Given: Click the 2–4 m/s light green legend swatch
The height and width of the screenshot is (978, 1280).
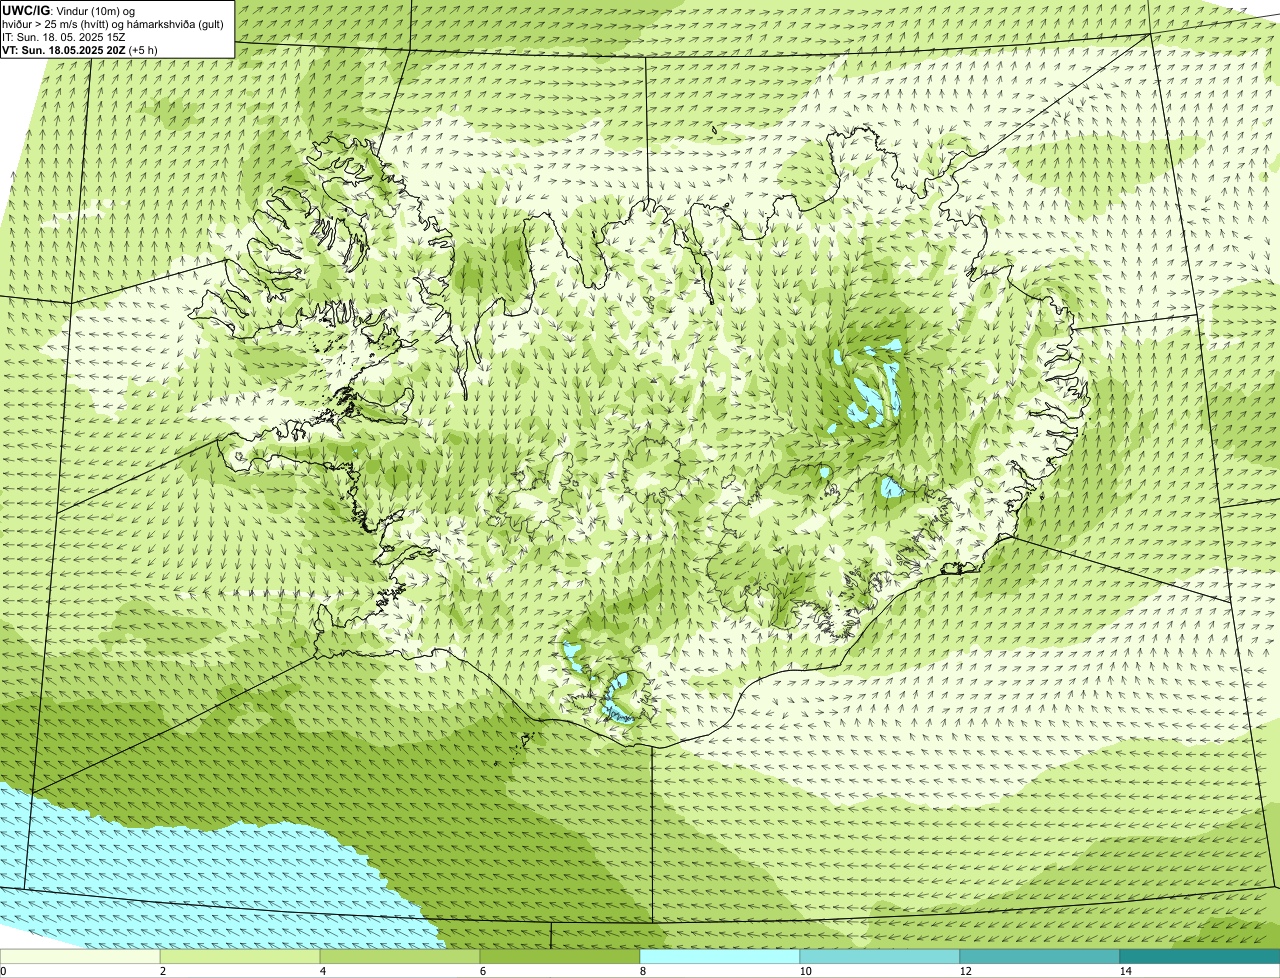Looking at the screenshot, I should click(x=240, y=956).
